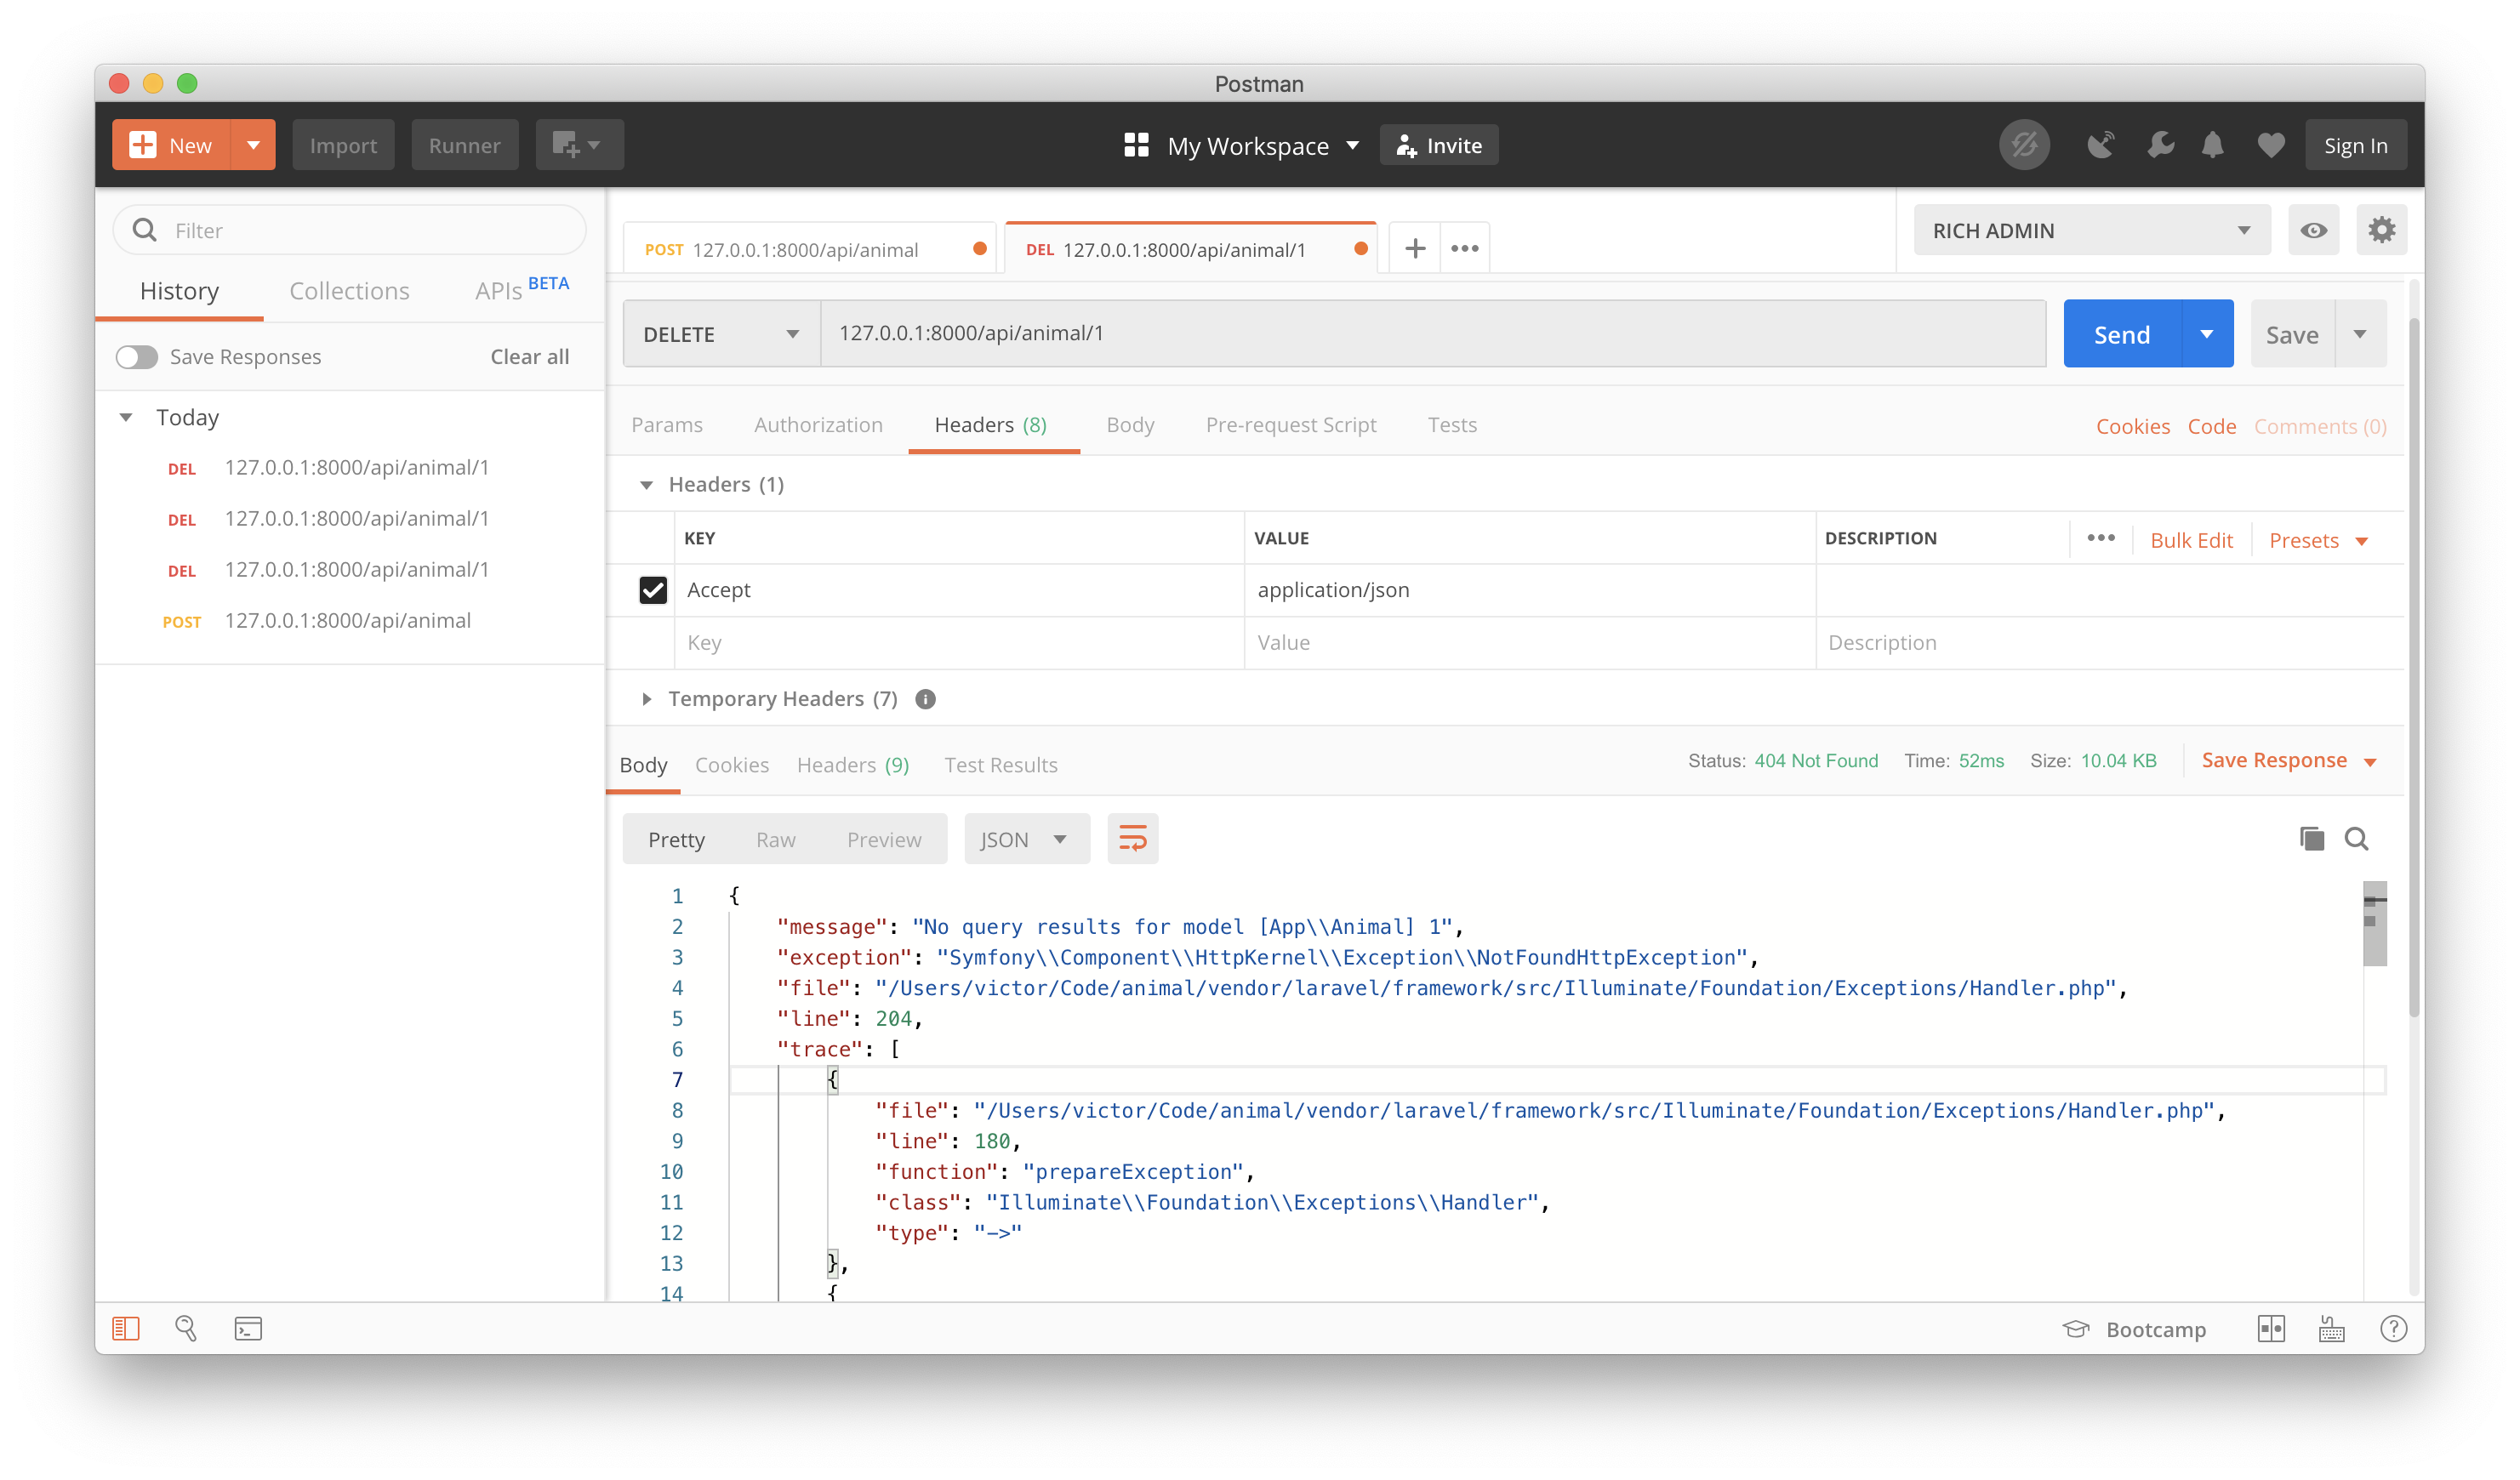Toggle Save Responses switch

click(137, 357)
